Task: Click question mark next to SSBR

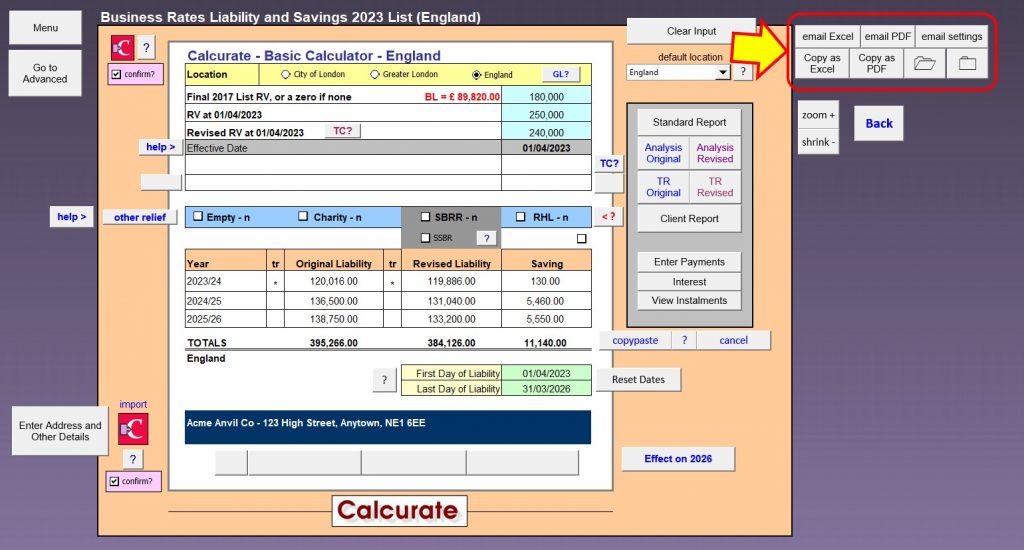Action: (485, 238)
